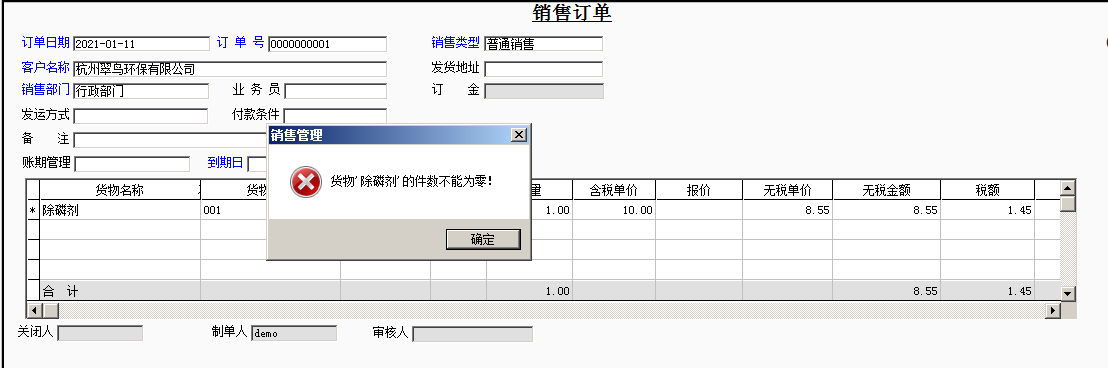Click the 到期日 label
The width and height of the screenshot is (1108, 368).
click(x=225, y=163)
